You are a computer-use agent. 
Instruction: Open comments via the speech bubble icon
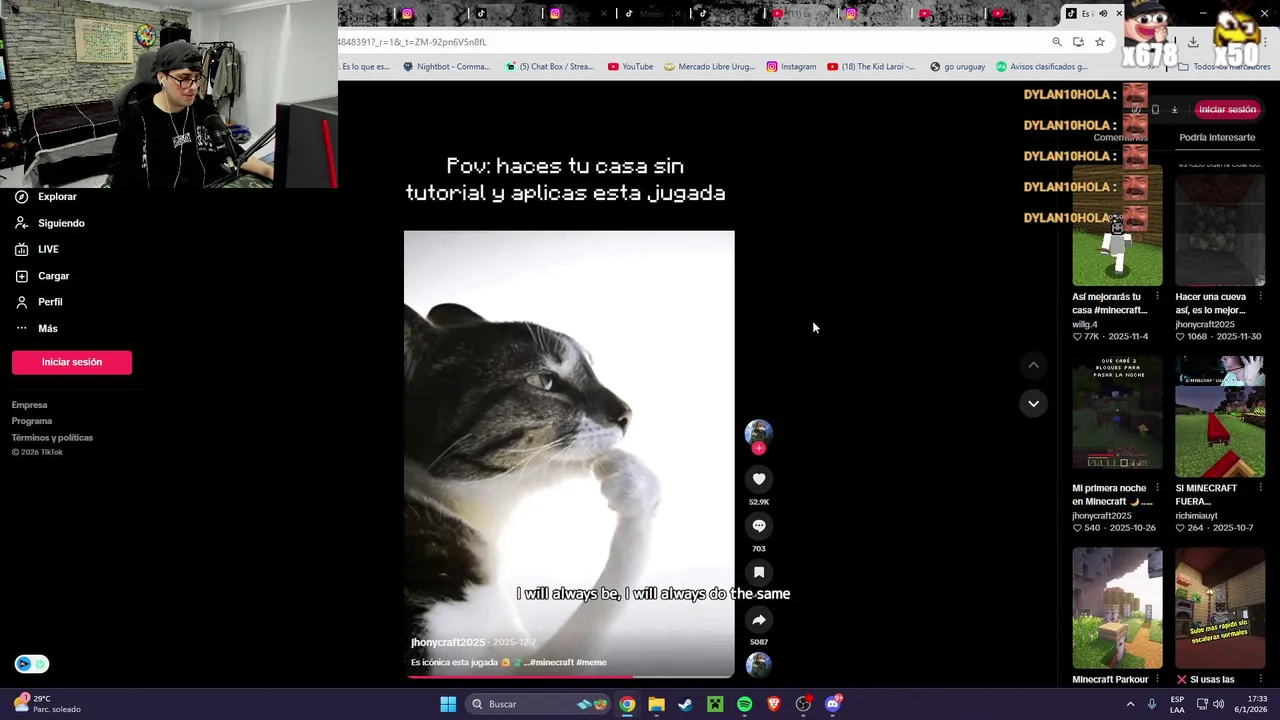(x=759, y=526)
